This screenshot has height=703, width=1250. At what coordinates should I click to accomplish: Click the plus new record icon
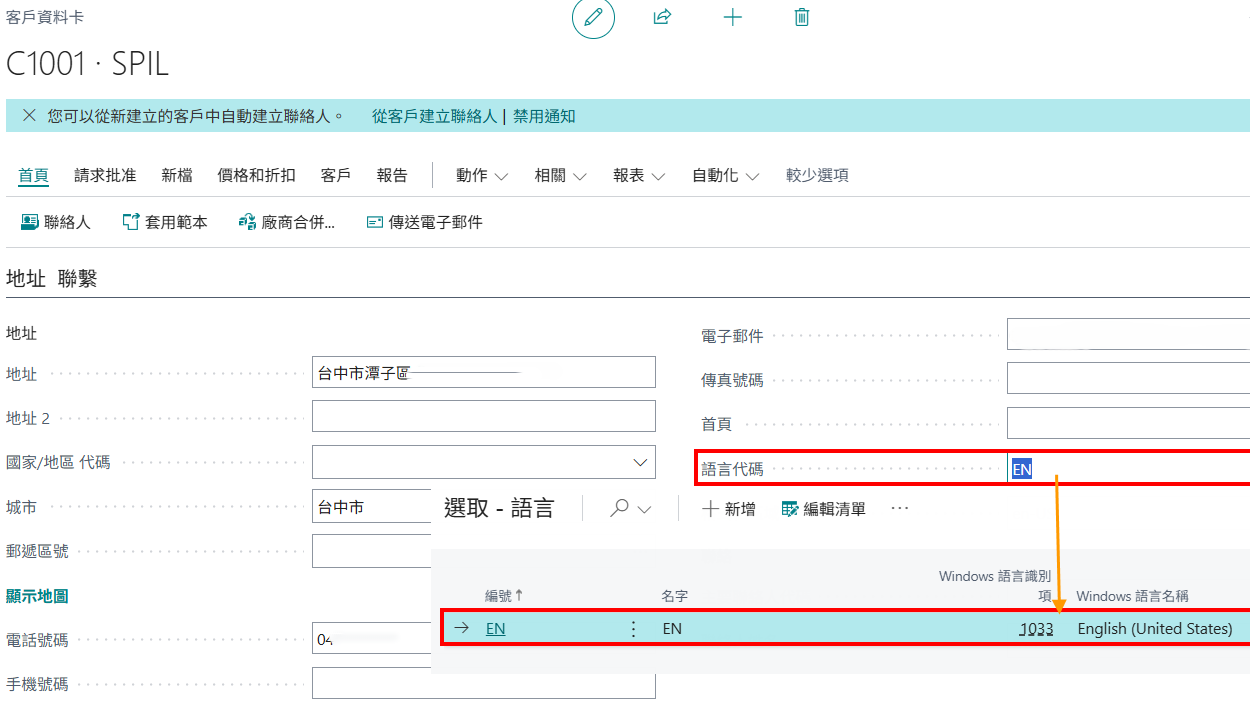[732, 17]
